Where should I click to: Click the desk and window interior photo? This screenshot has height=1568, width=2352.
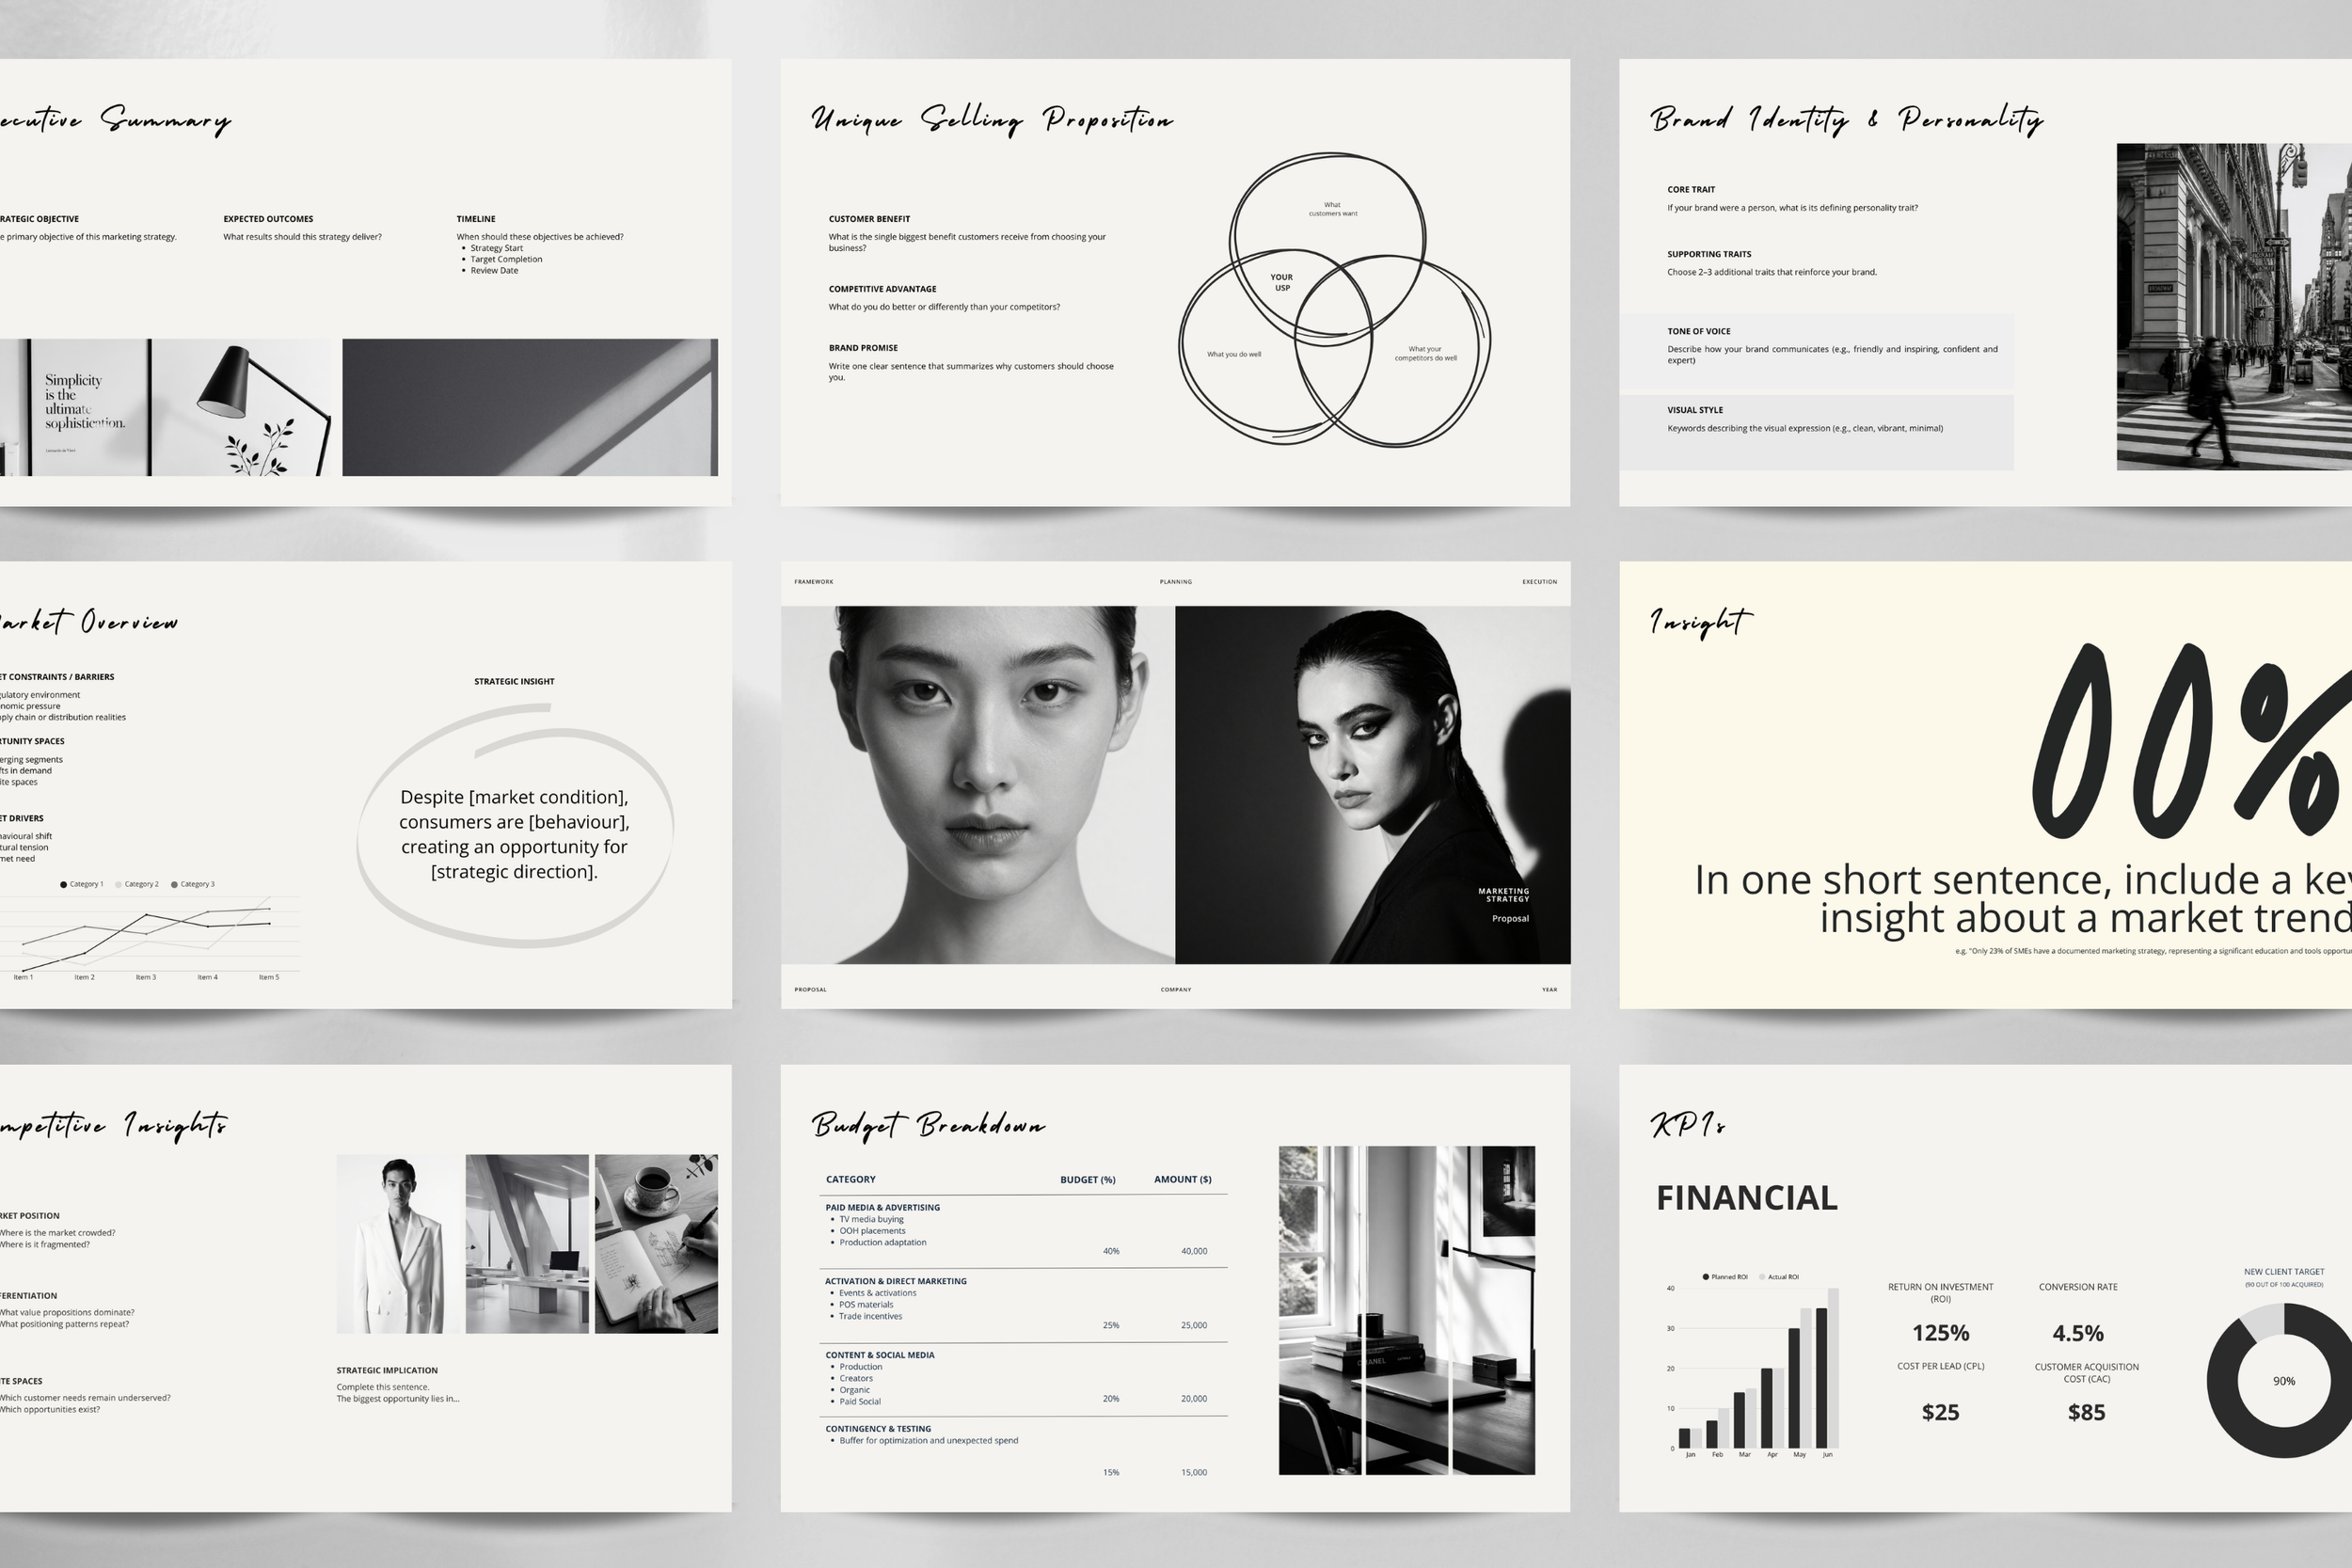(x=1407, y=1310)
